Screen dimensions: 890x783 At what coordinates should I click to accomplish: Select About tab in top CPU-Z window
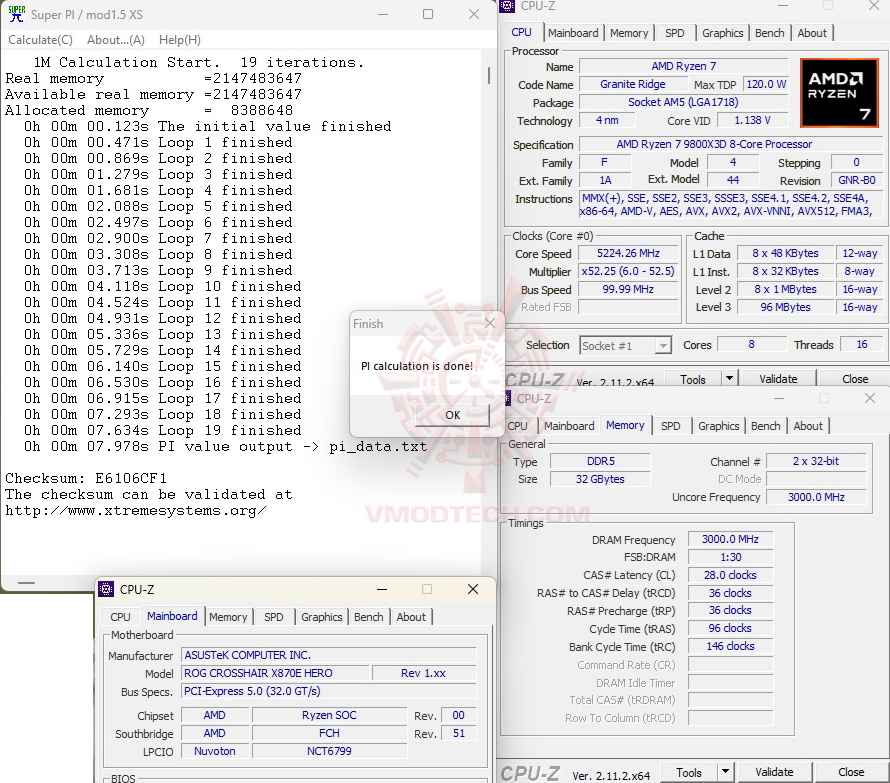(x=812, y=33)
